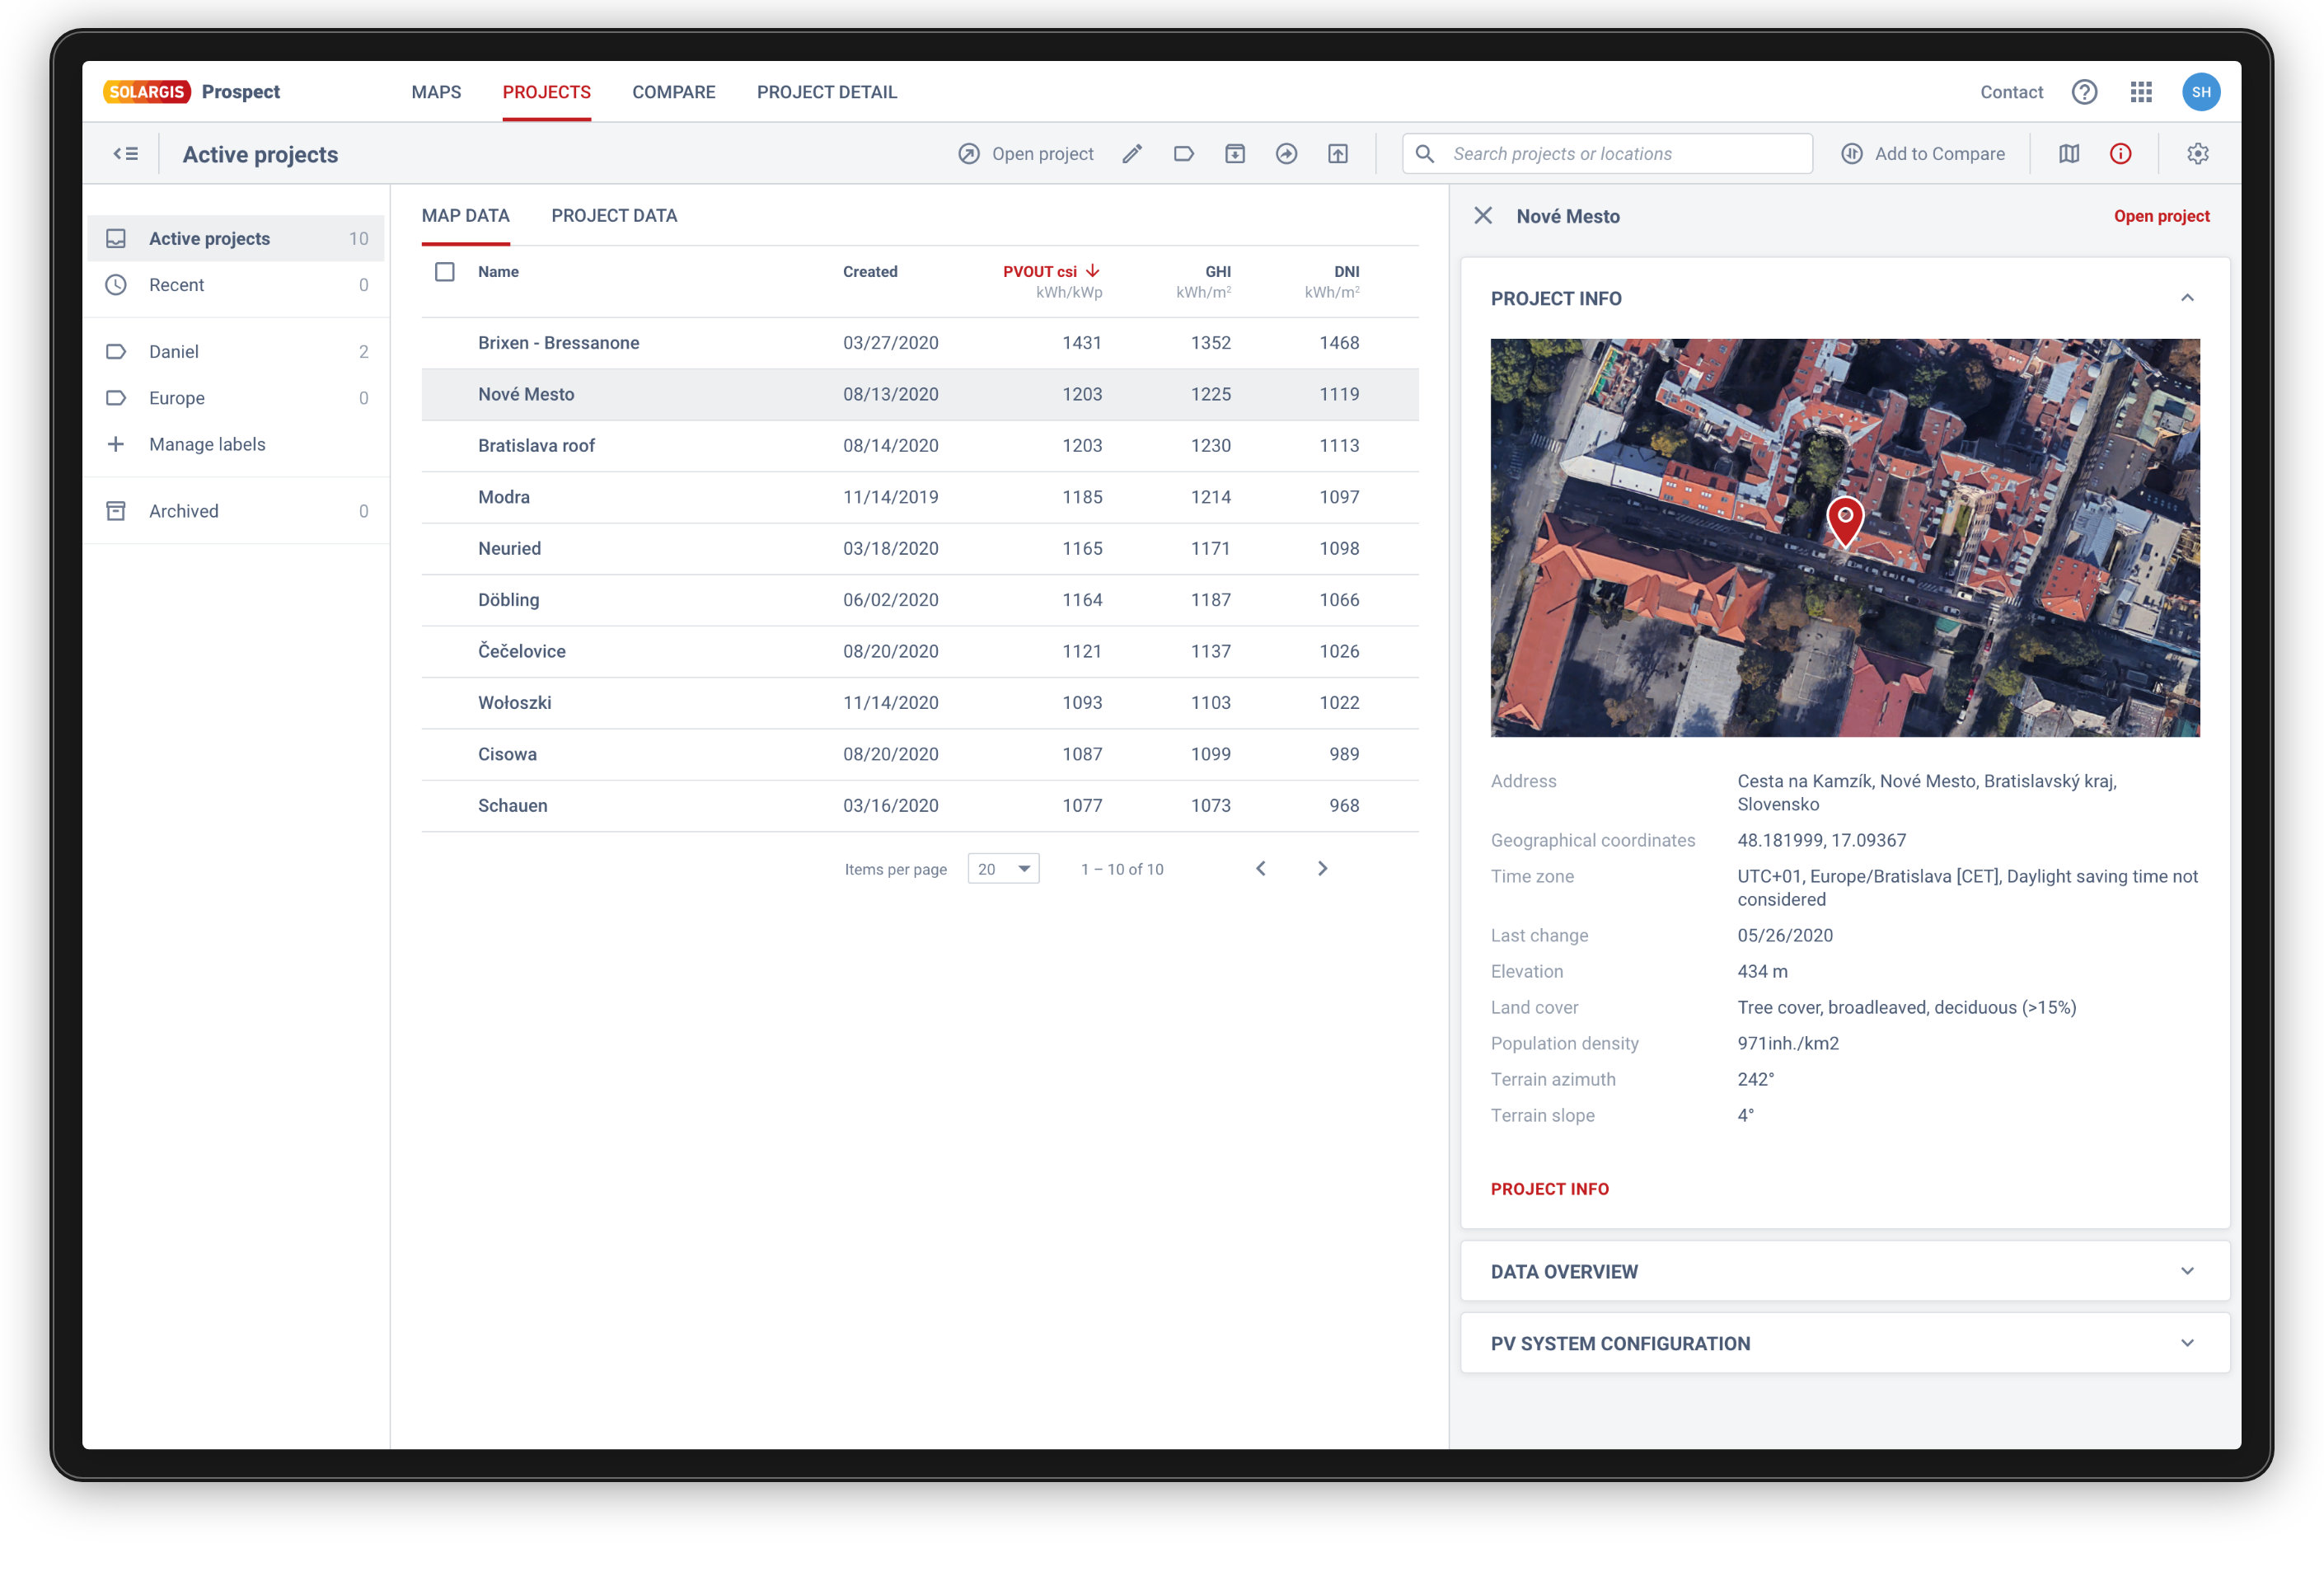The height and width of the screenshot is (1581, 2324).
Task: Expand the PV SYSTEM CONFIGURATION section
Action: pos(1845,1344)
